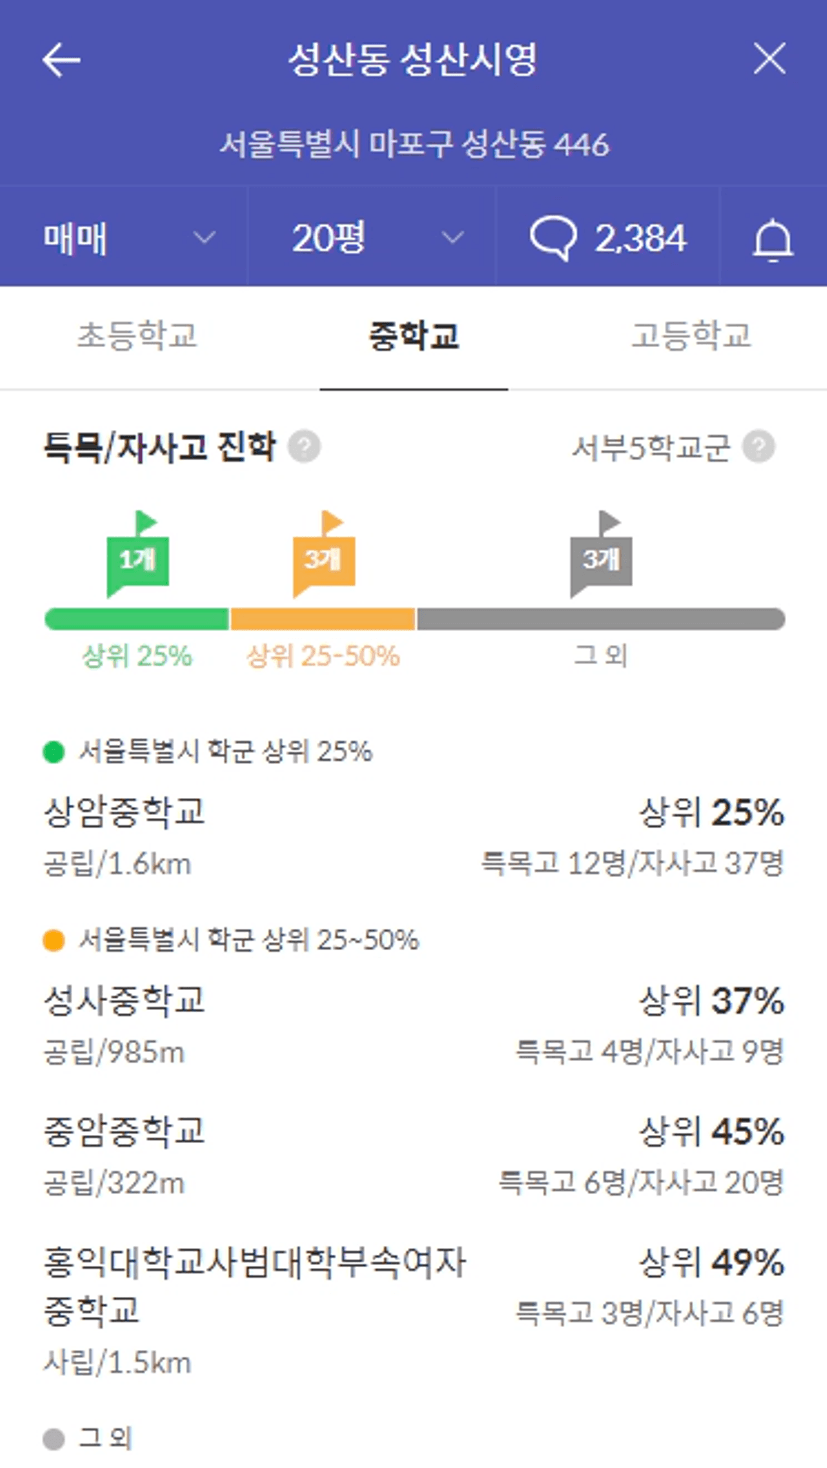Click the green 상위 25% bar segment

(x=137, y=619)
